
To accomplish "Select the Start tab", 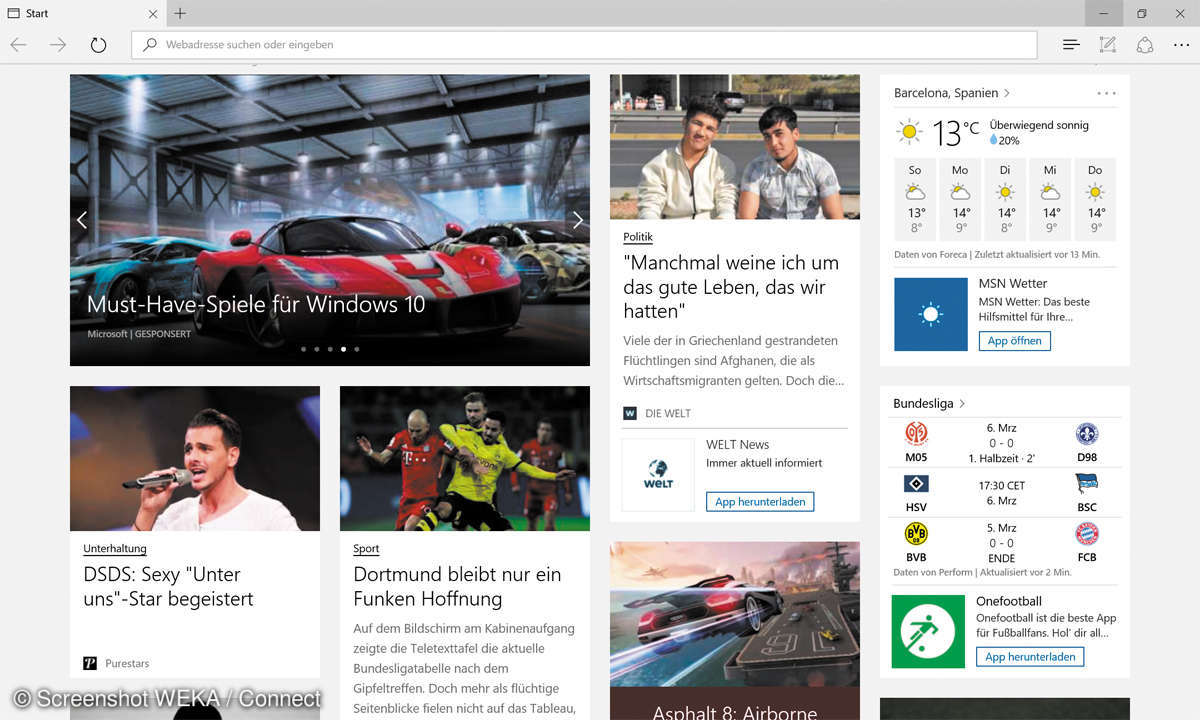I will [x=82, y=14].
